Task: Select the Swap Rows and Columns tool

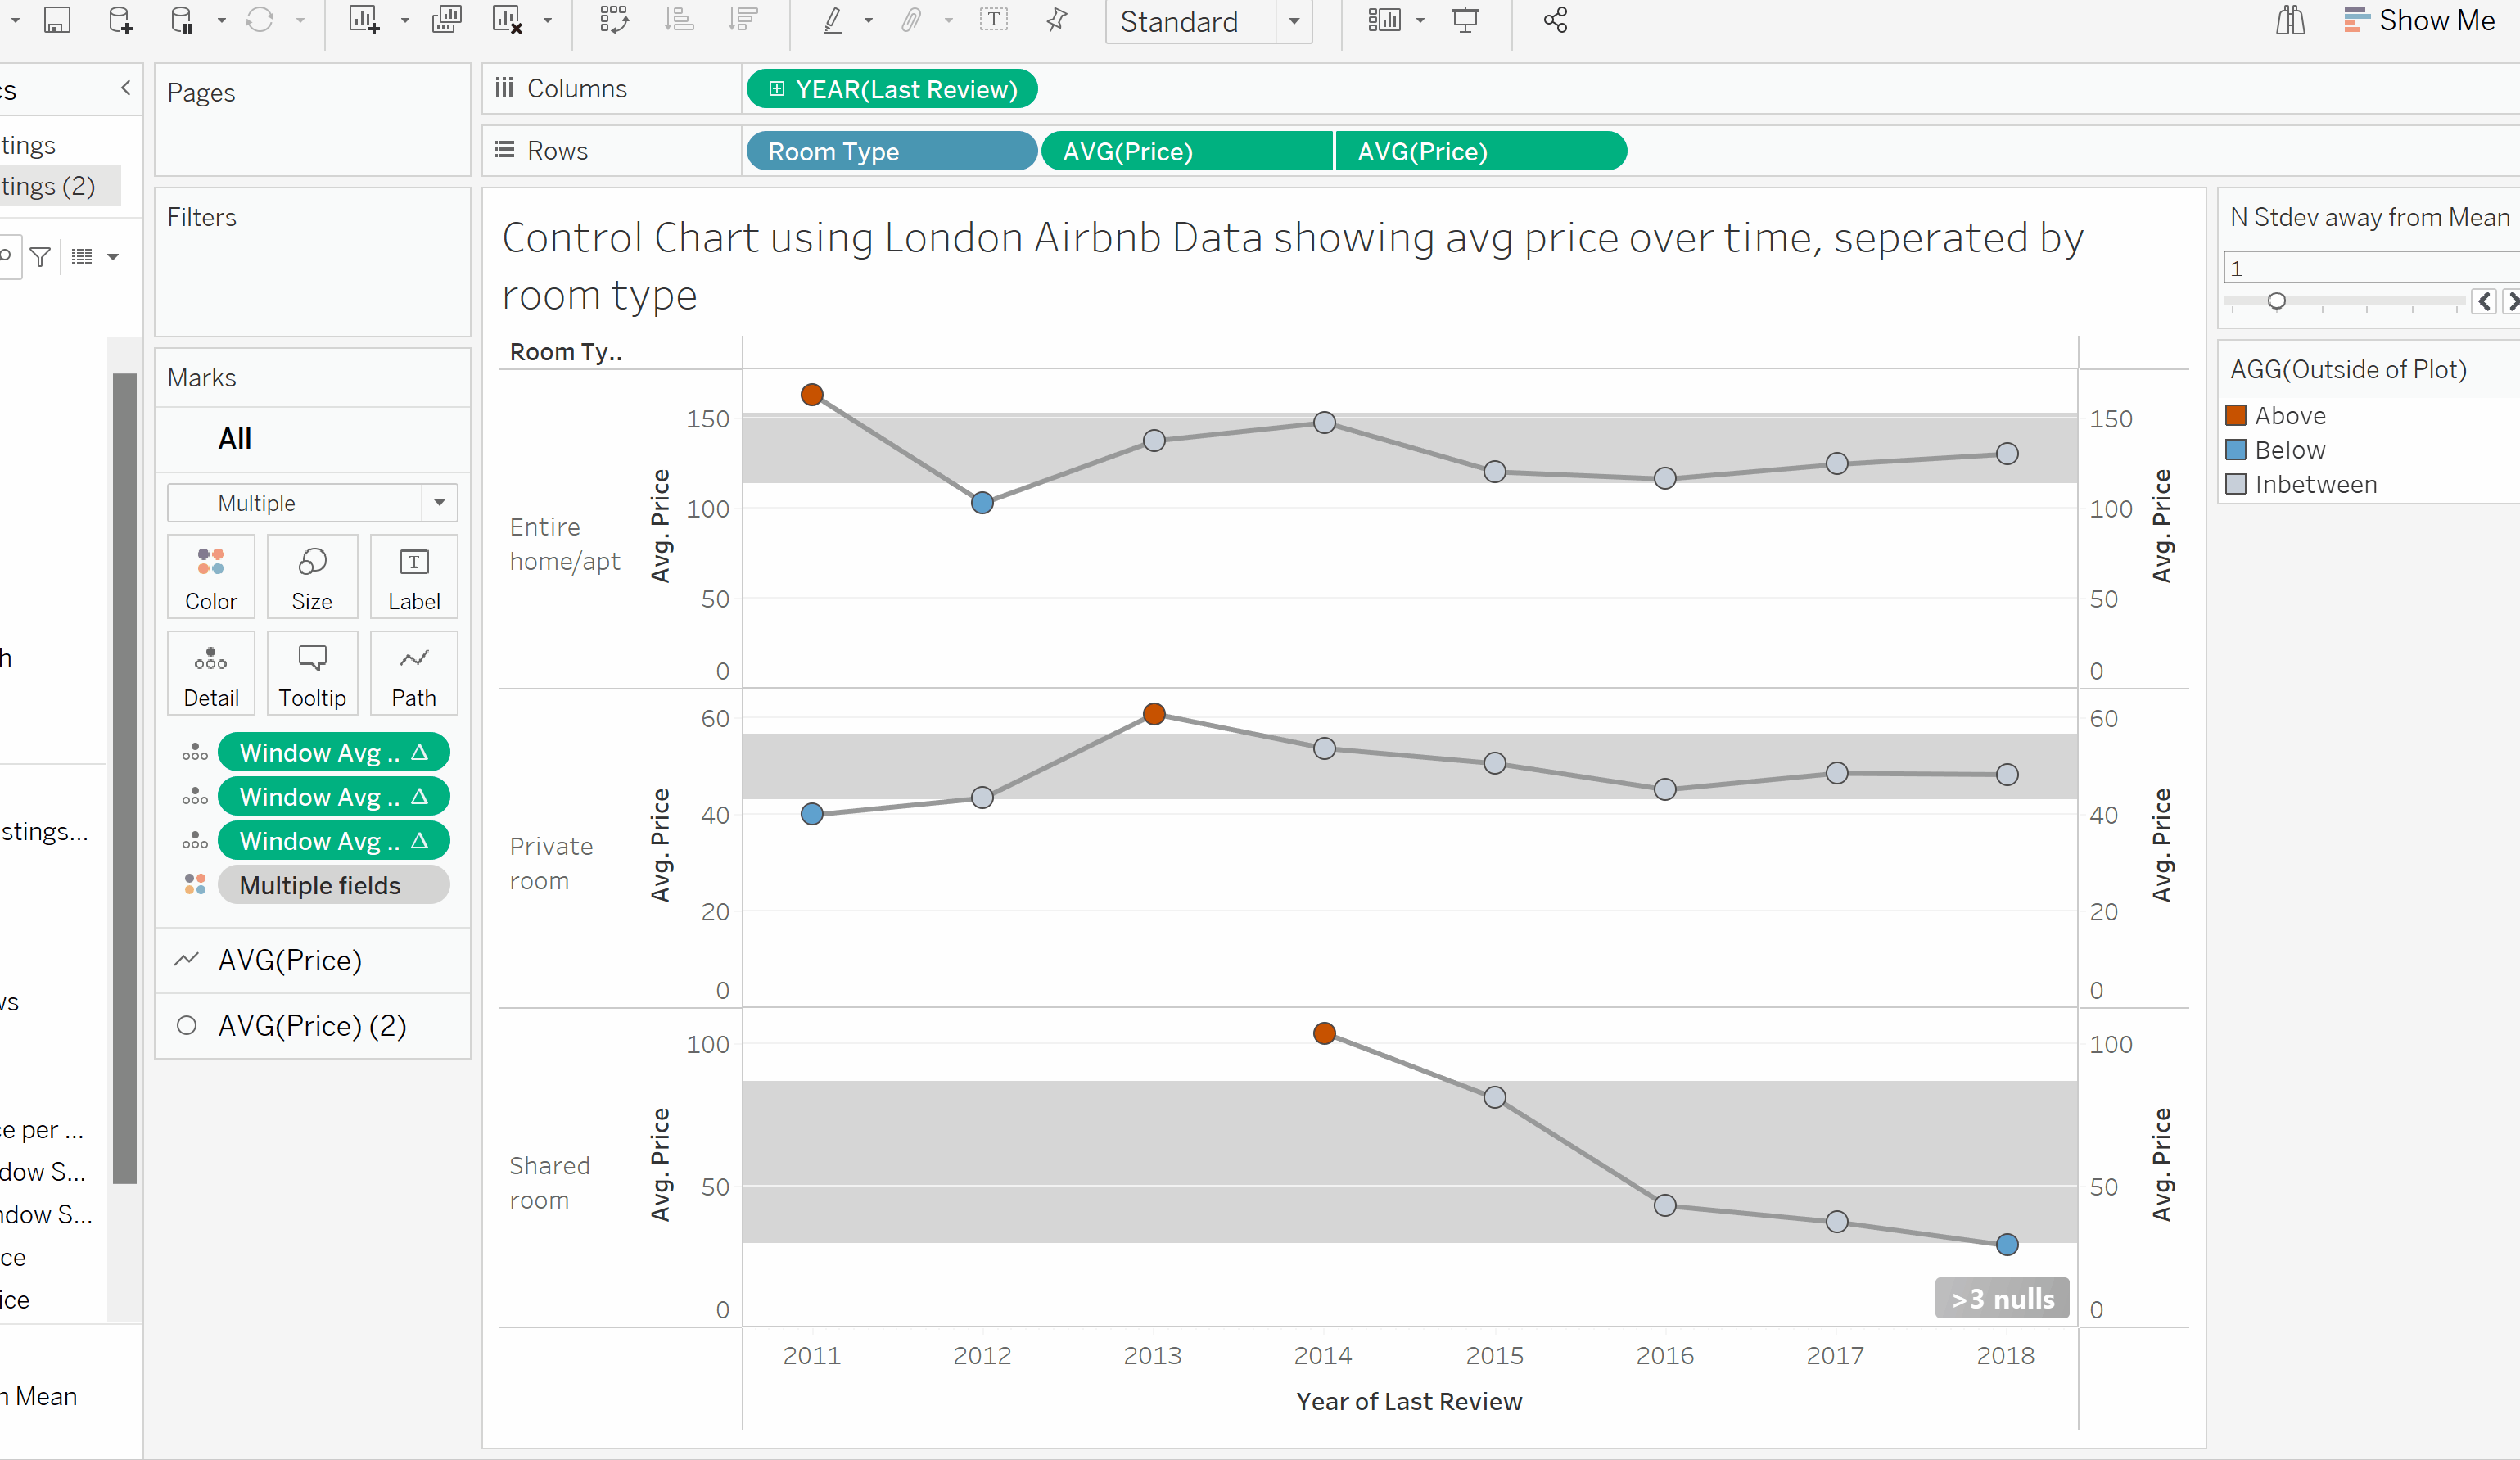Action: pos(614,20)
